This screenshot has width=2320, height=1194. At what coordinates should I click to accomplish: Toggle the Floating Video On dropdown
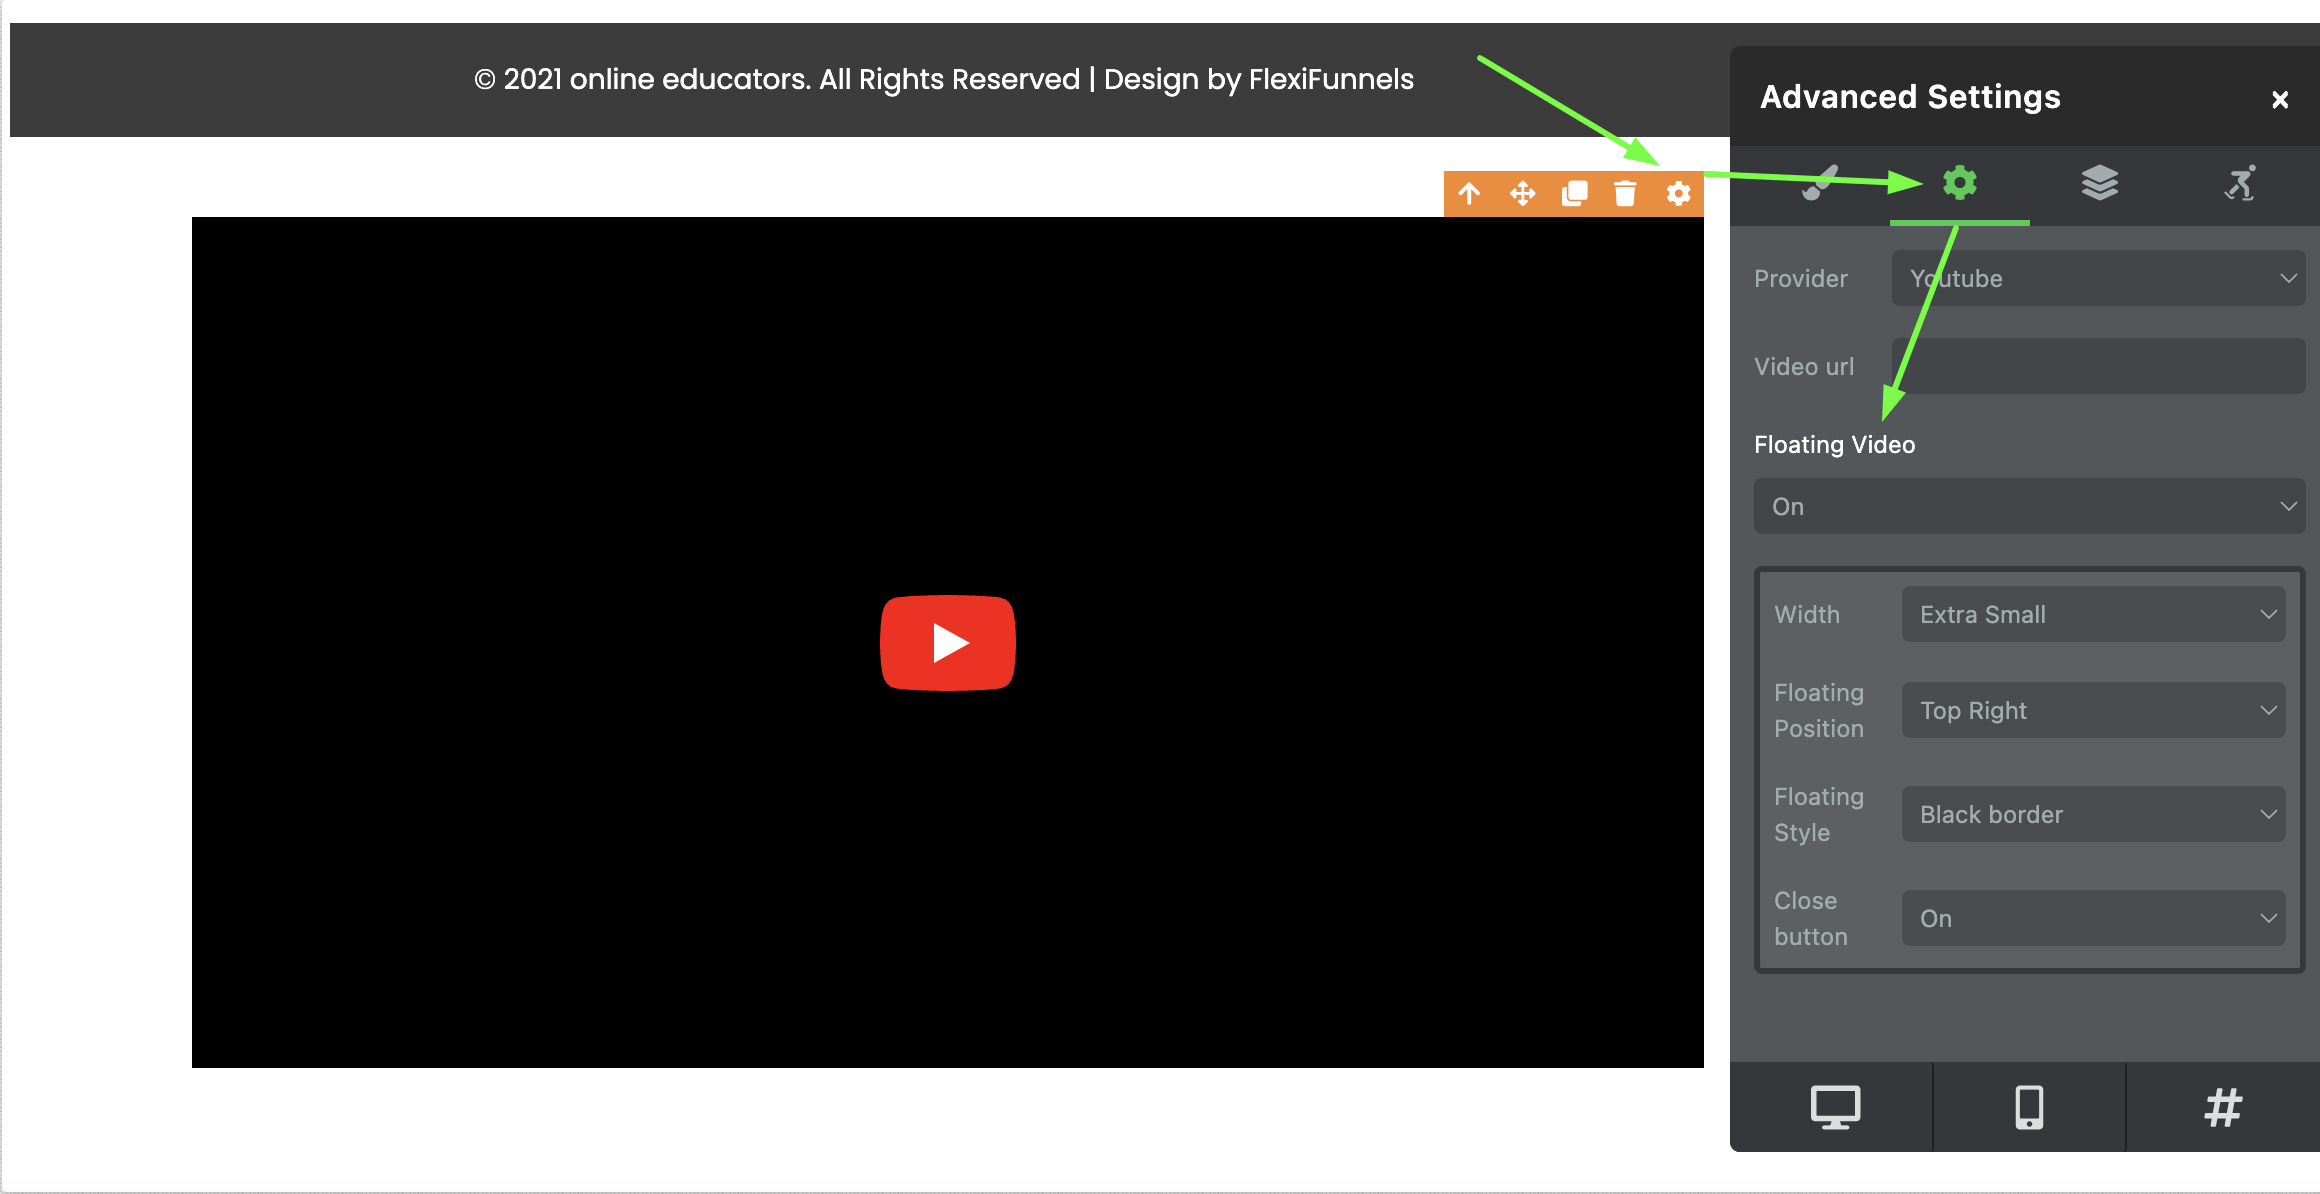(x=2029, y=506)
